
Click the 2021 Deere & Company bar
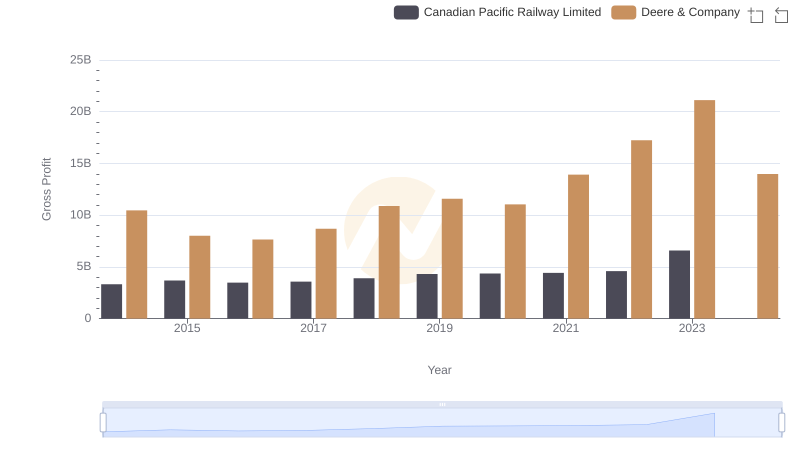[x=579, y=247]
